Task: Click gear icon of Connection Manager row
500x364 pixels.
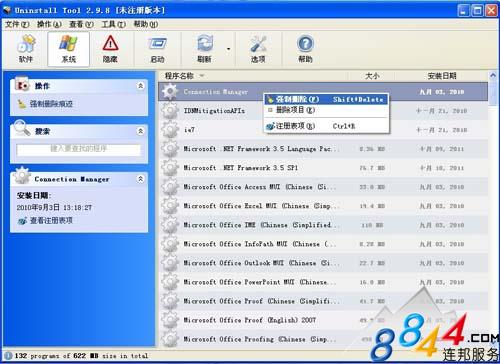Action: coord(170,92)
